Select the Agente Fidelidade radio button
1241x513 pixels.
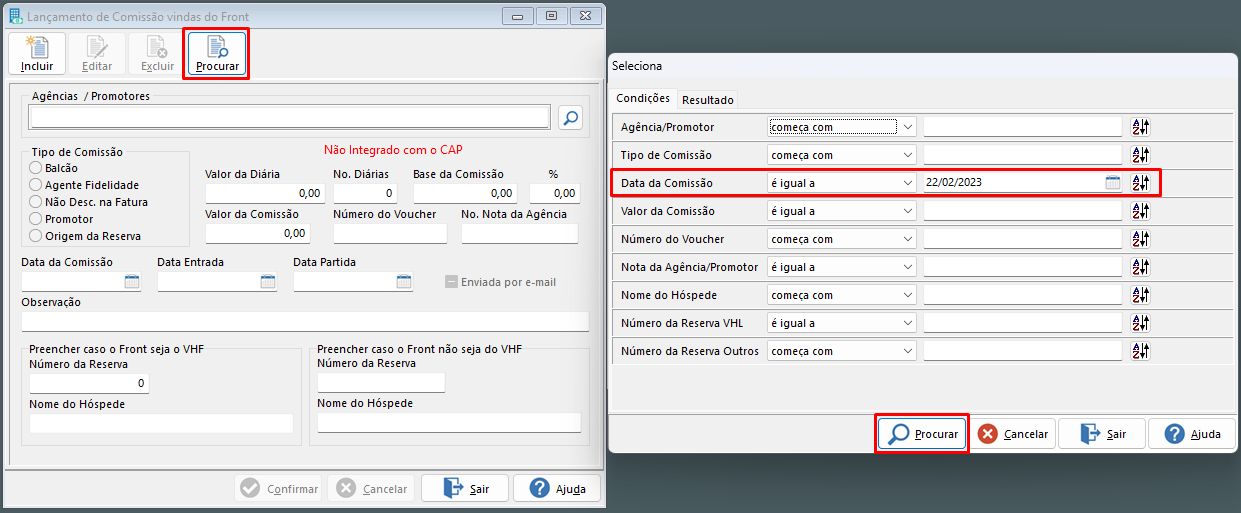(37, 185)
